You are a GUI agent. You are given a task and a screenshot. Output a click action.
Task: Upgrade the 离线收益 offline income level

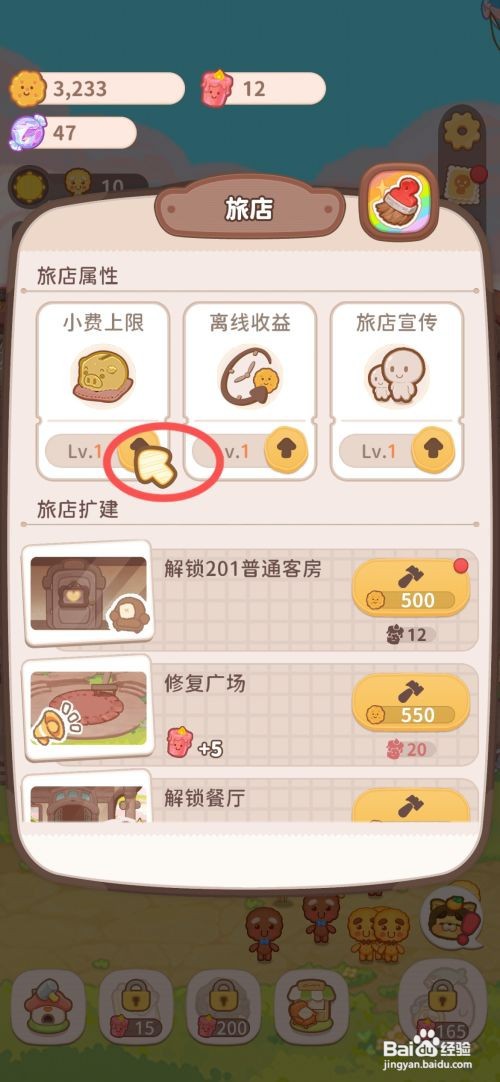[x=286, y=450]
